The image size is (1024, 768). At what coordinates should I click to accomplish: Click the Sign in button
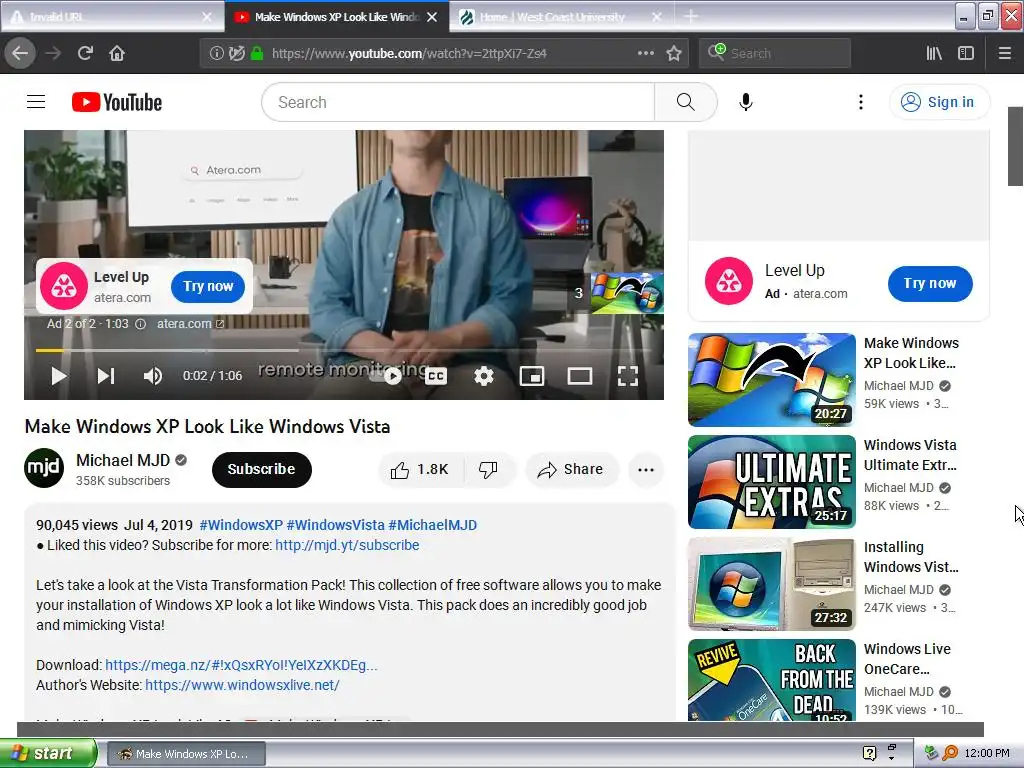(939, 102)
